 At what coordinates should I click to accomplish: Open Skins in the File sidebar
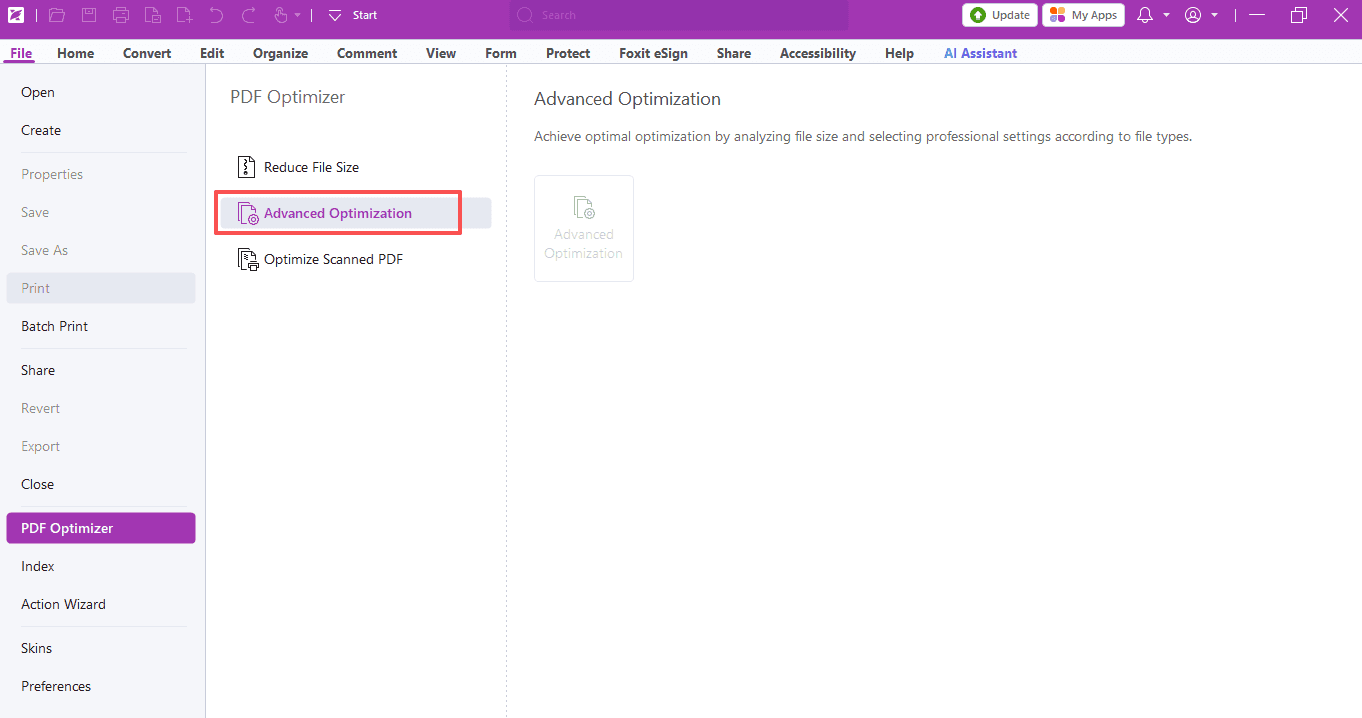(101, 648)
